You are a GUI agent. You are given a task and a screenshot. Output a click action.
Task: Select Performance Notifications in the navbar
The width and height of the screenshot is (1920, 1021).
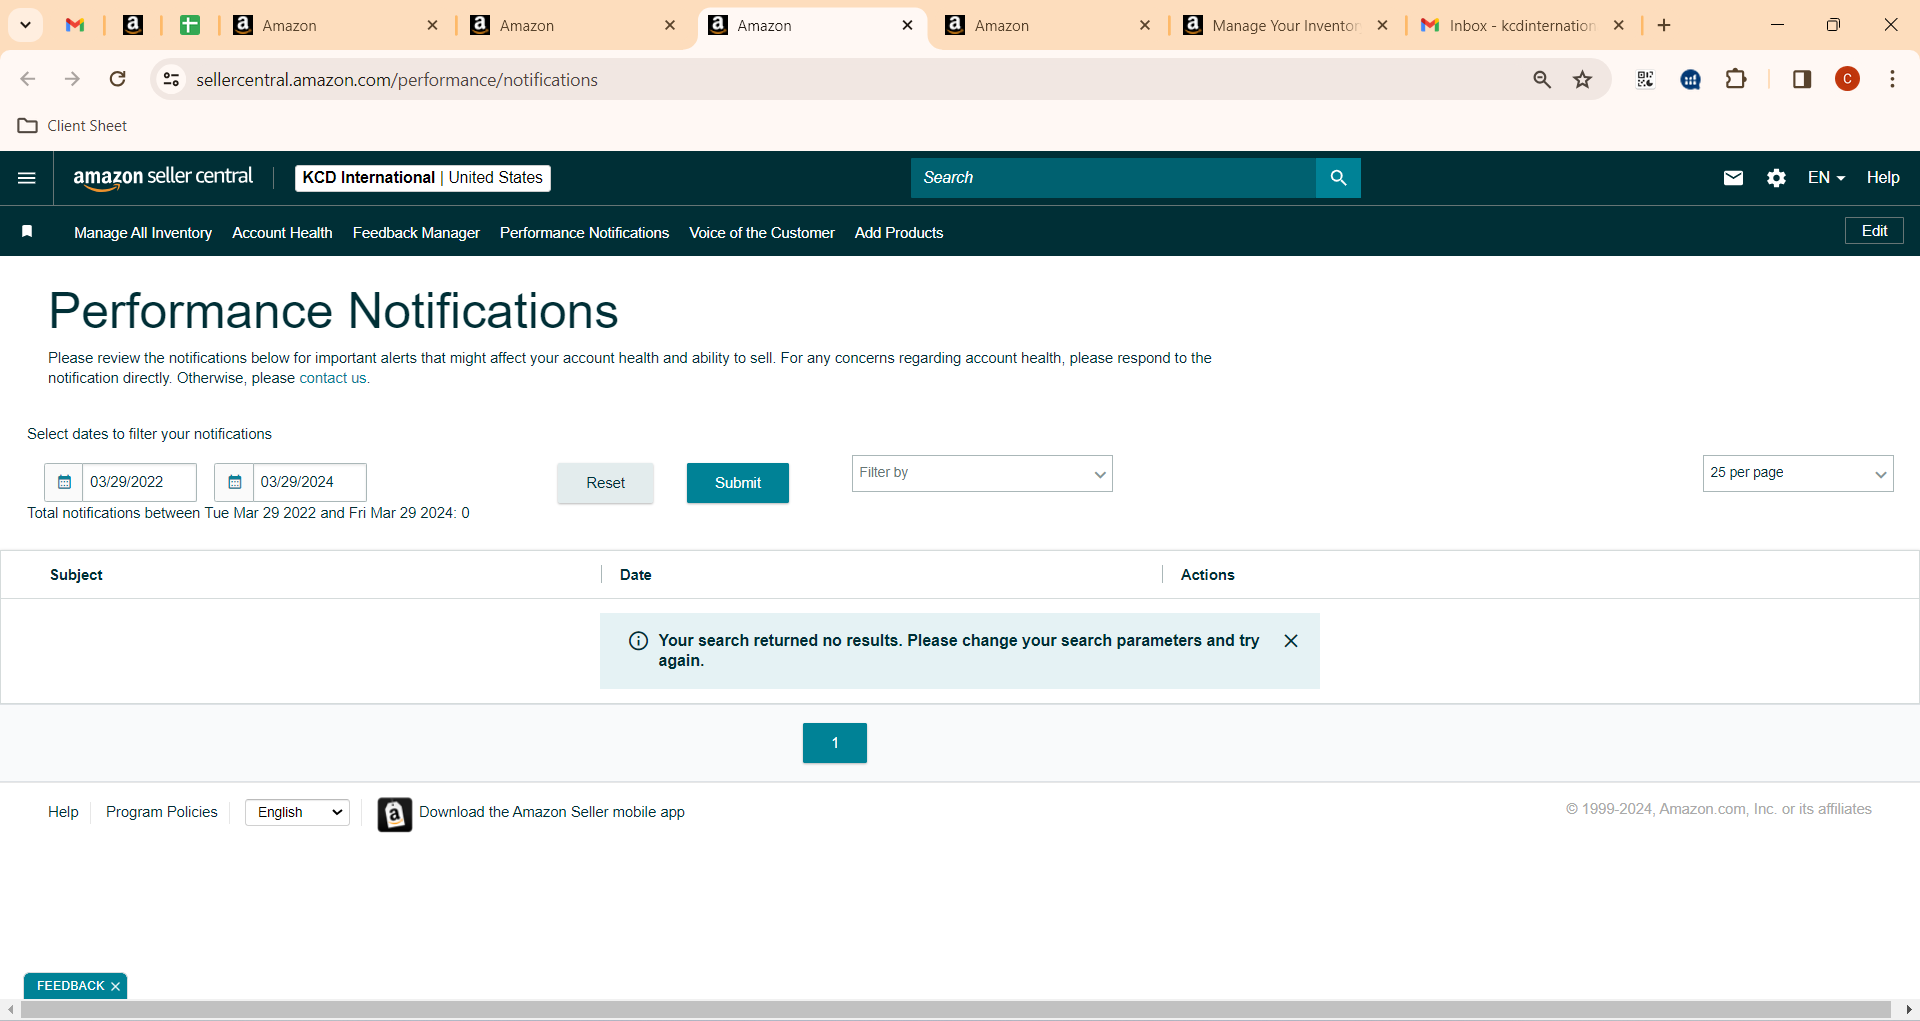click(584, 233)
